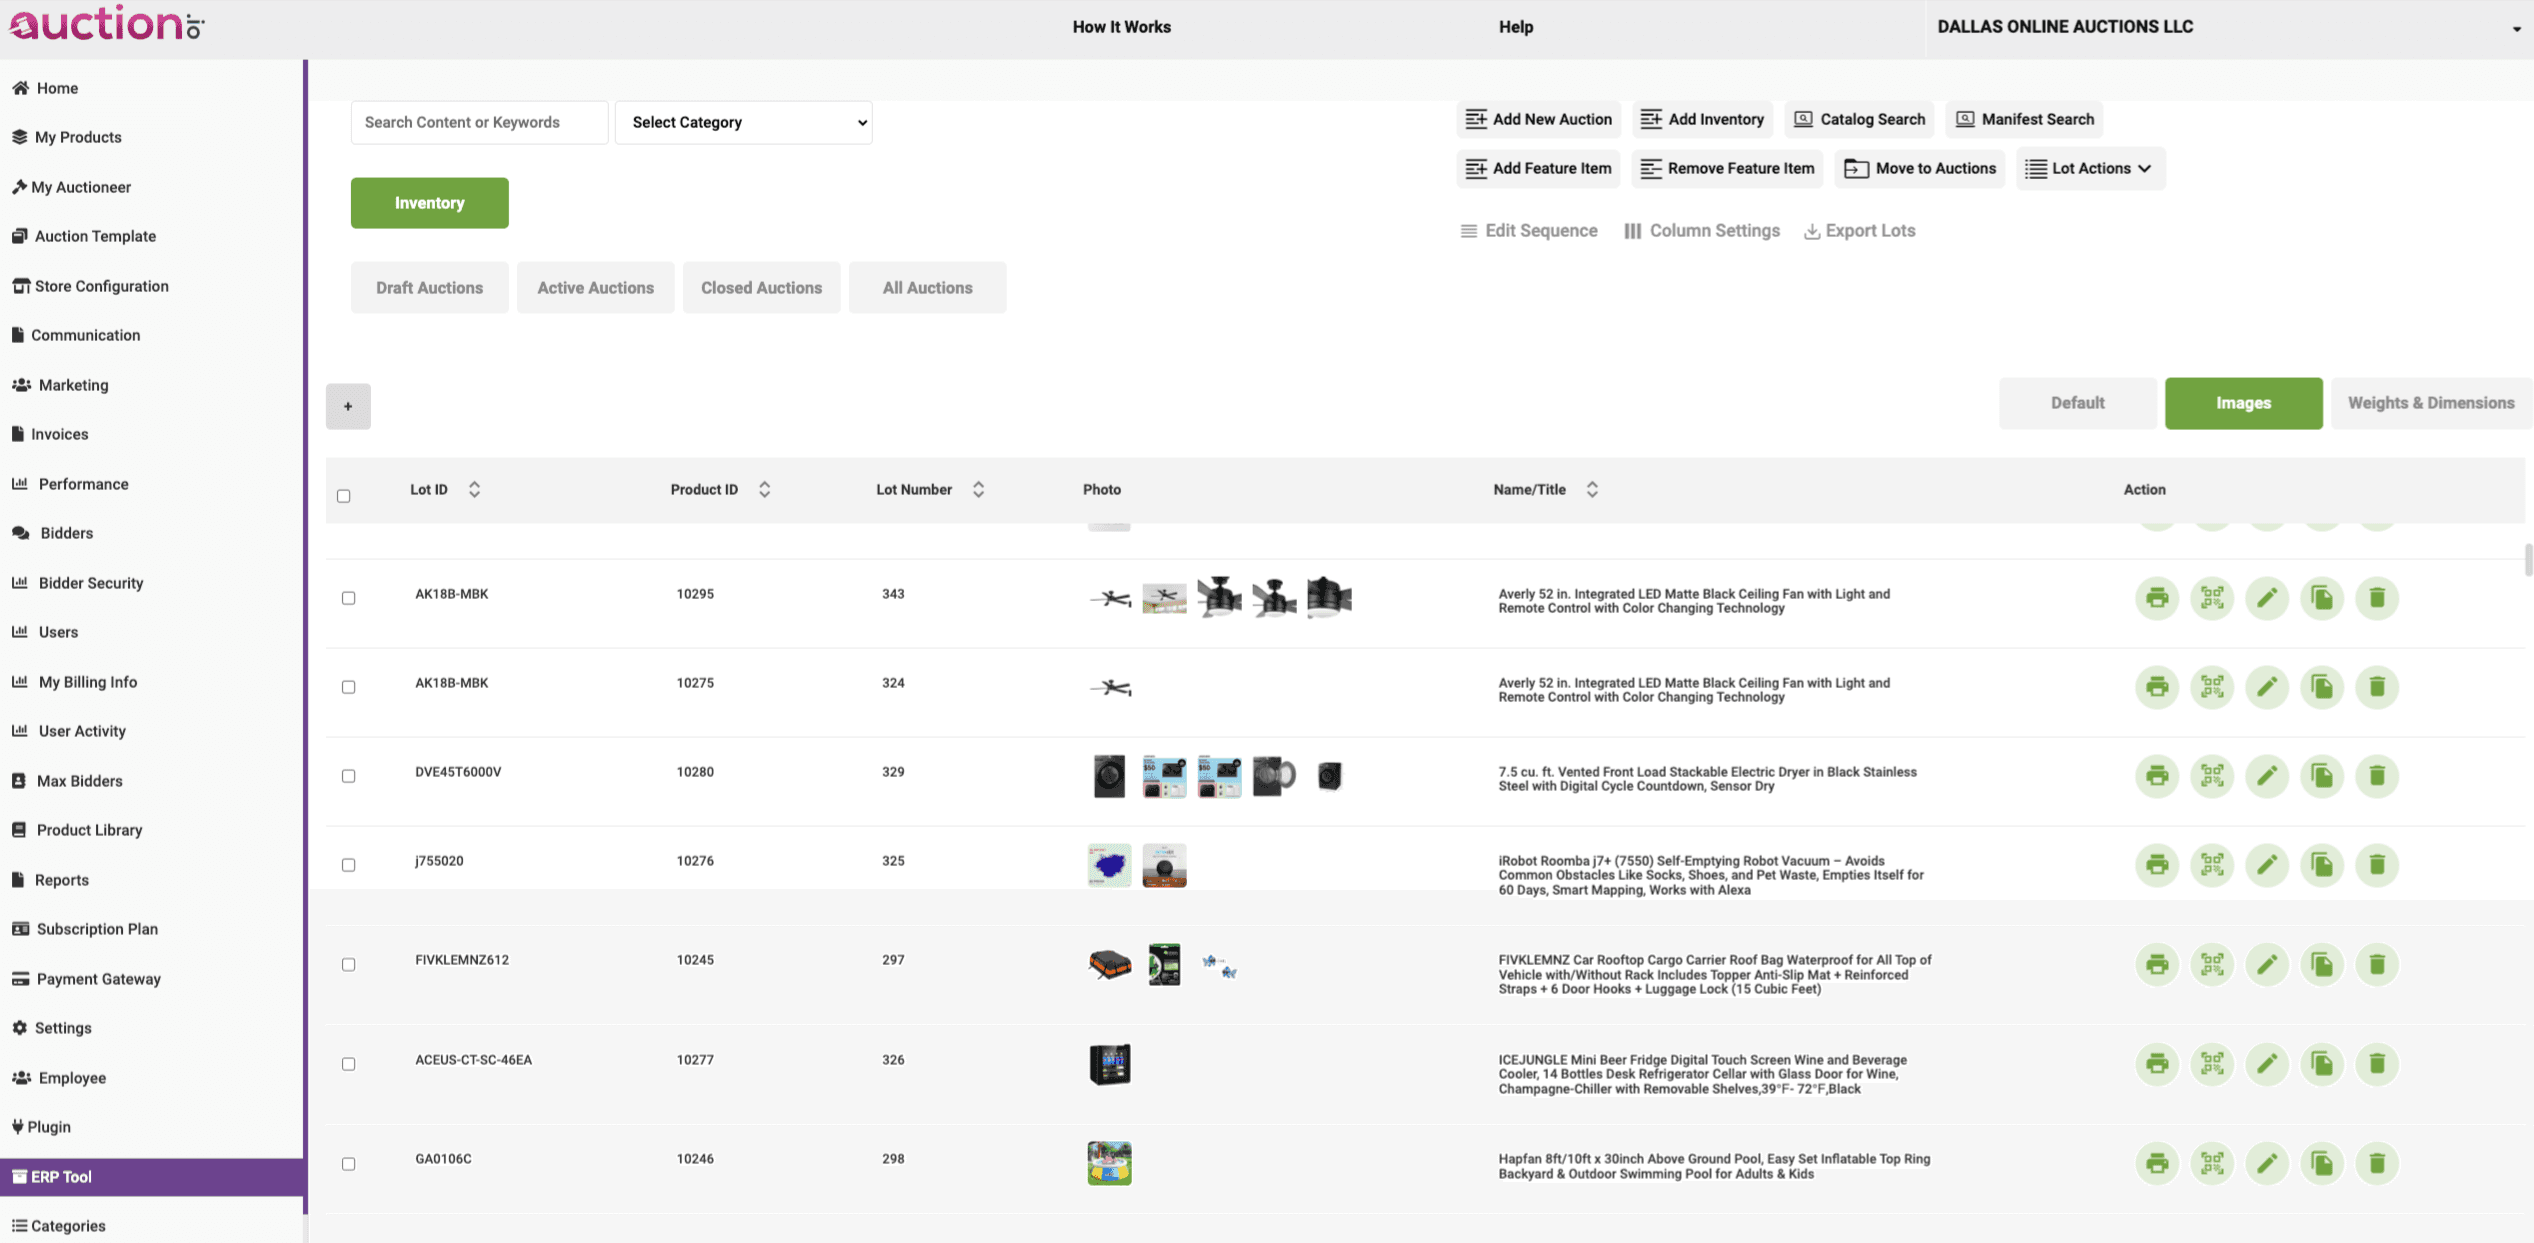
Task: Expand the Lot Actions menu
Action: [x=2089, y=168]
